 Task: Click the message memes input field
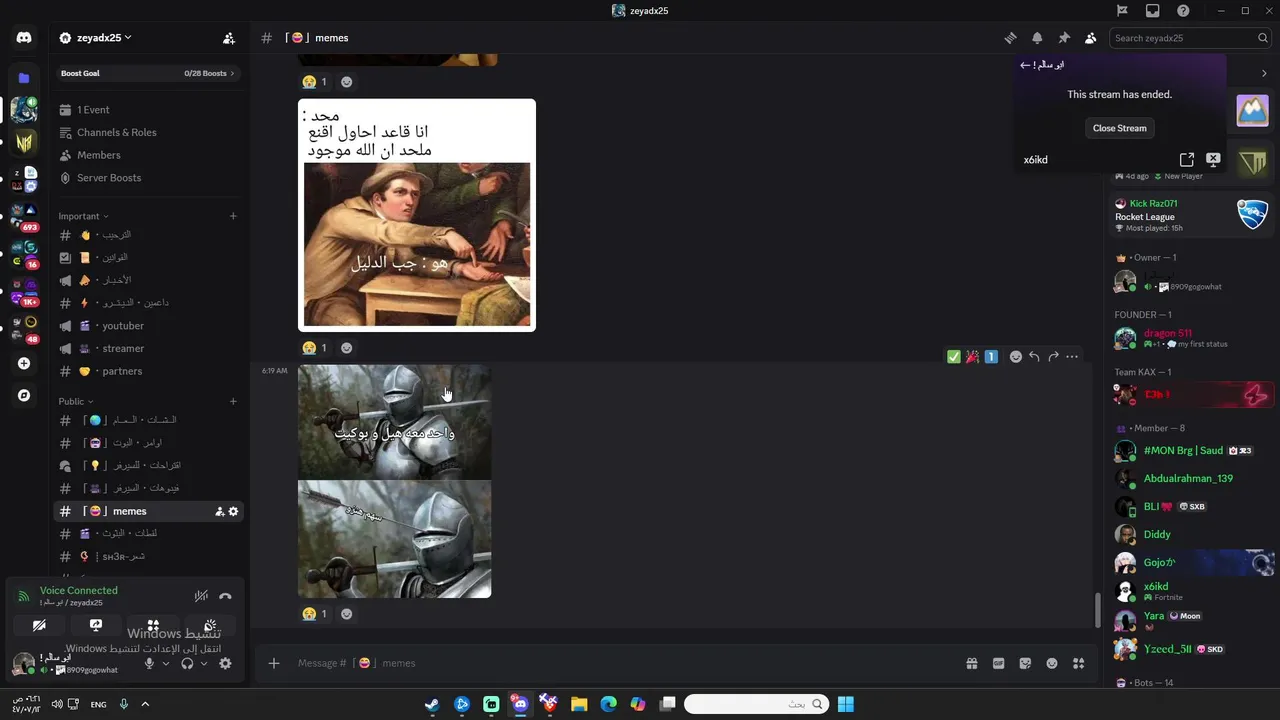pos(620,663)
